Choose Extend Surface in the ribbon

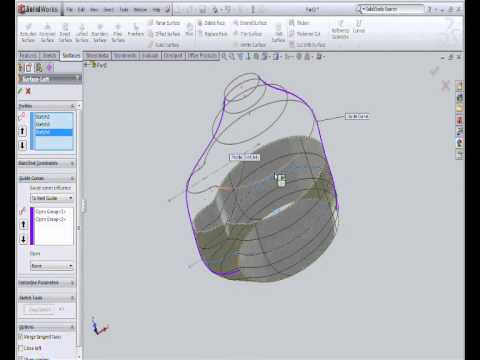[250, 23]
